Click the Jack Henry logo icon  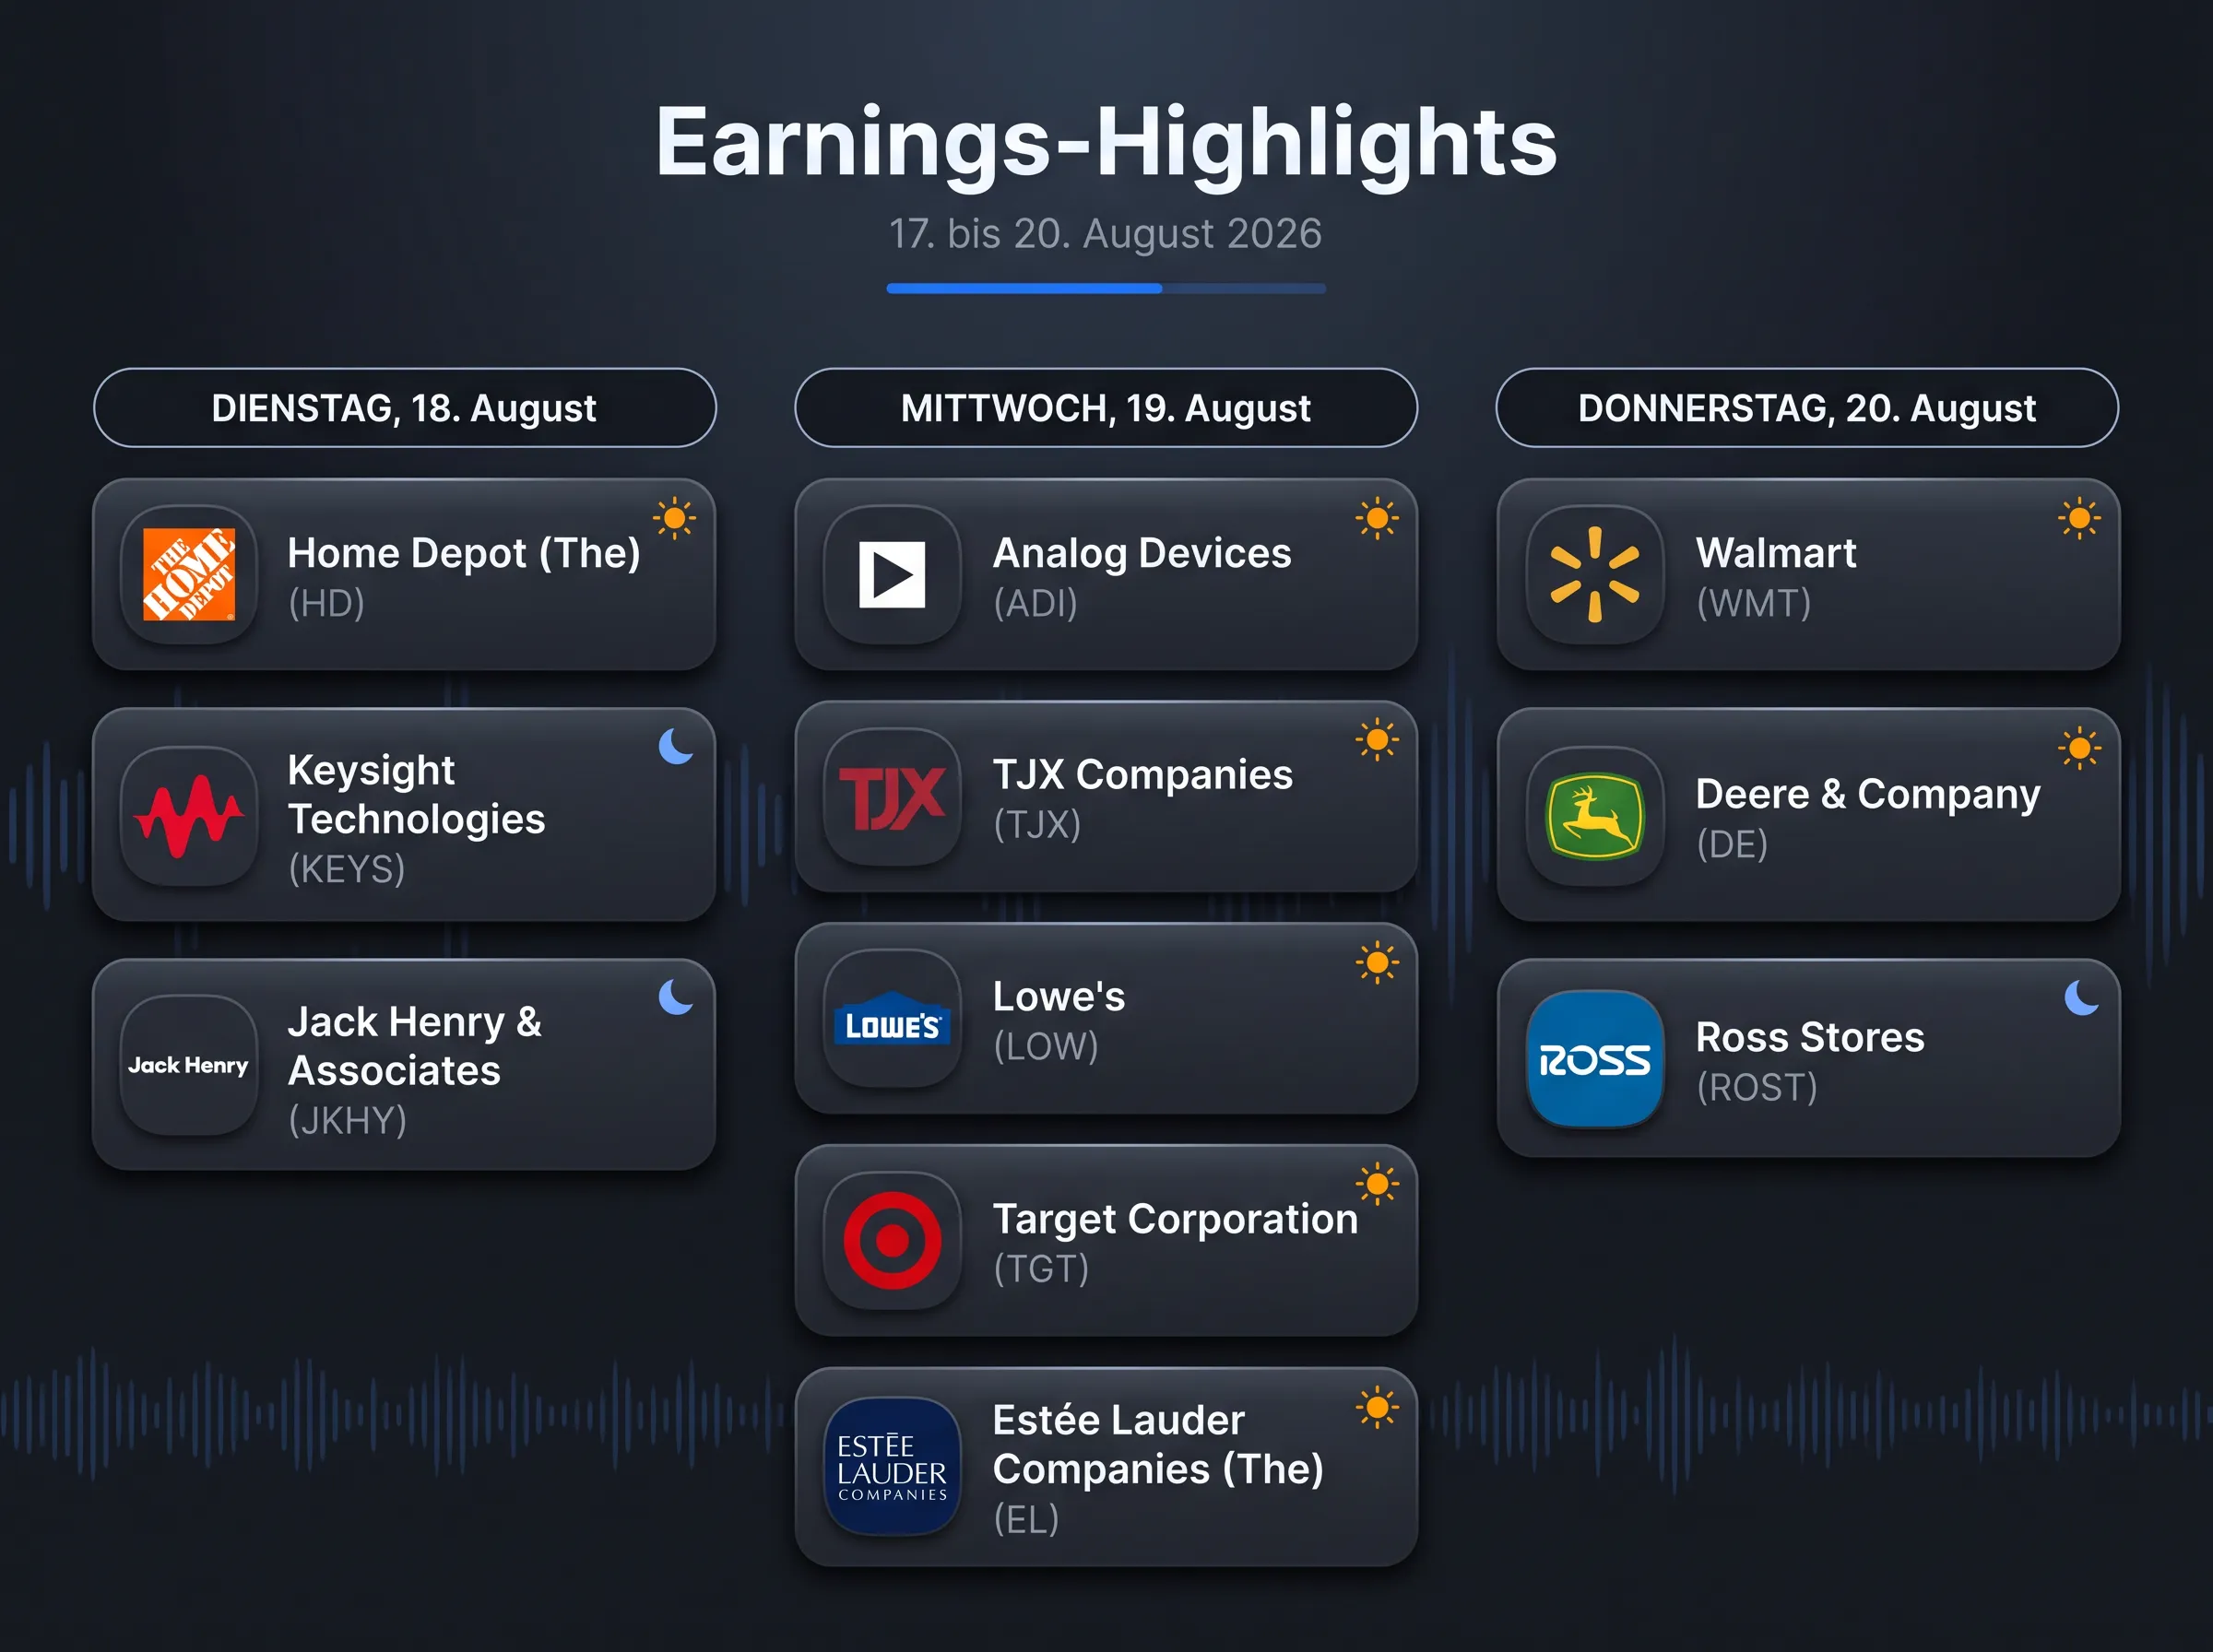(x=189, y=1065)
